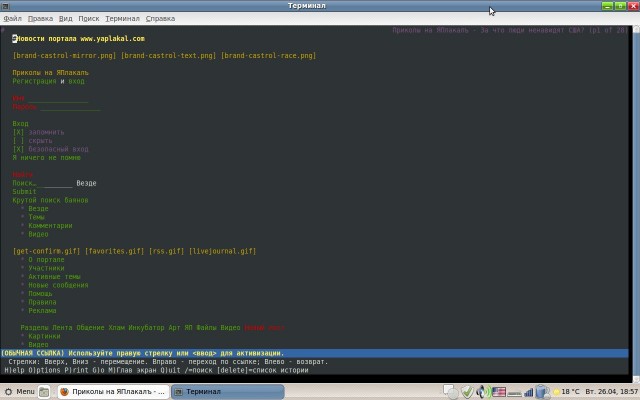Open the Вид menu

65,18
